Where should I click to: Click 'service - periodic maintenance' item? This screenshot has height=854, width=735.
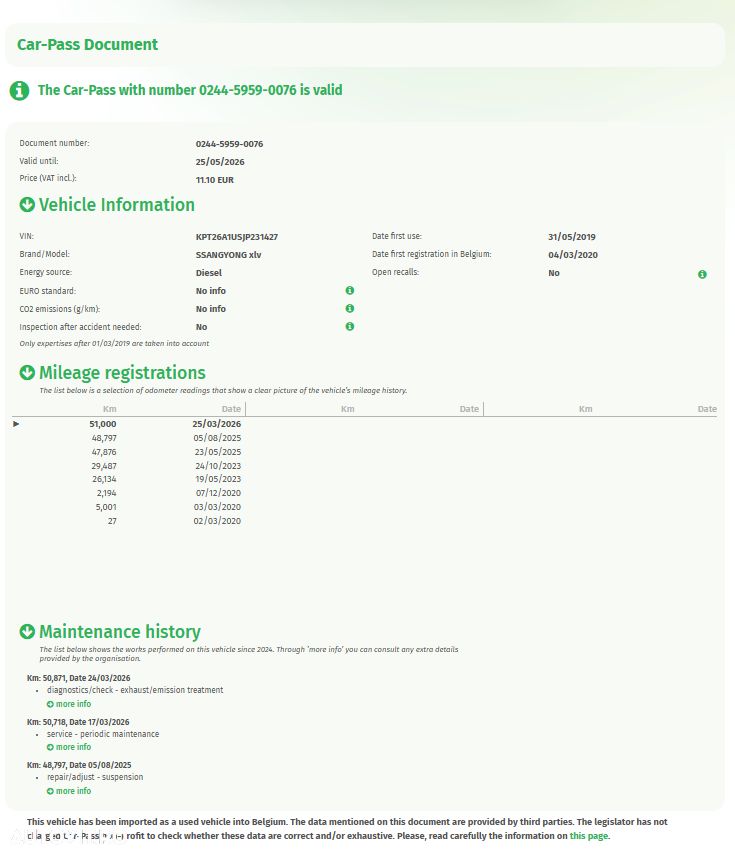pyautogui.click(x=103, y=734)
